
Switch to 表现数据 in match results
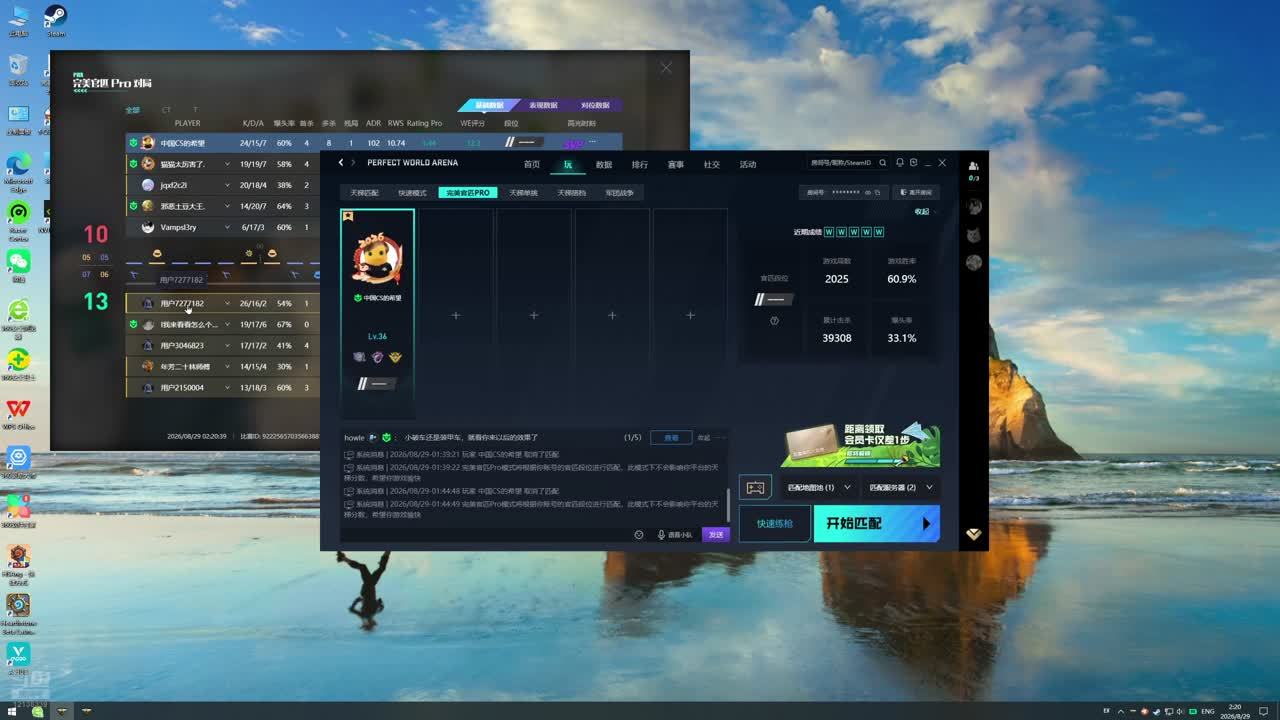(x=543, y=105)
